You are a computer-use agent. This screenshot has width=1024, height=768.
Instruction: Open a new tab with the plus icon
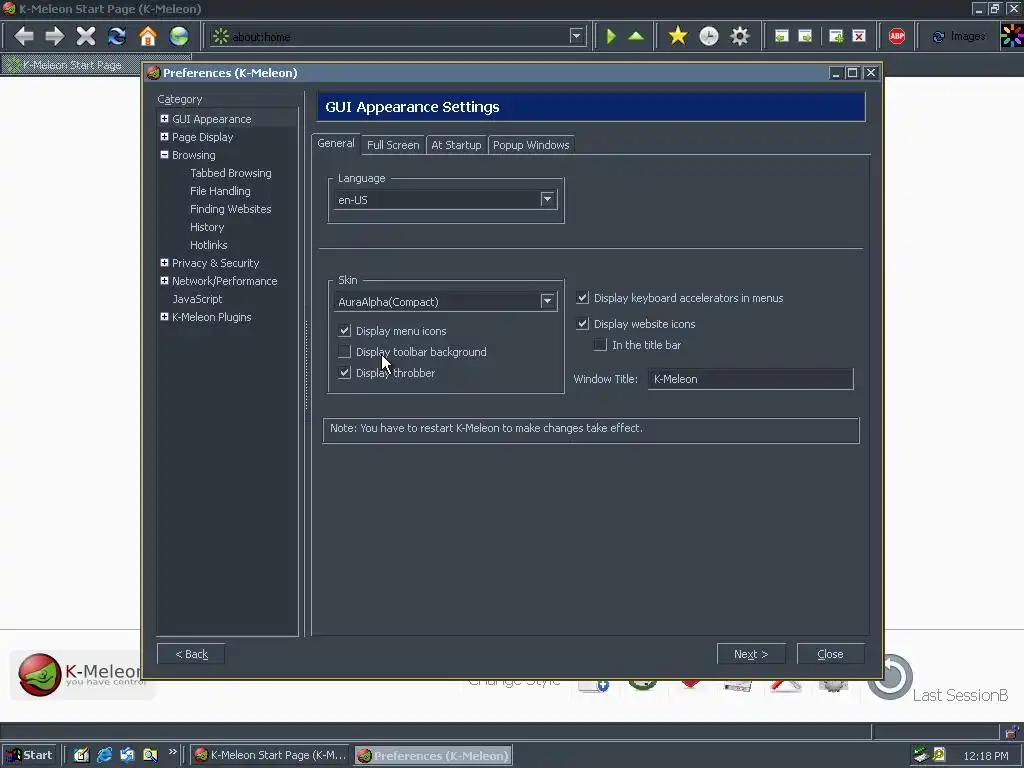point(836,36)
